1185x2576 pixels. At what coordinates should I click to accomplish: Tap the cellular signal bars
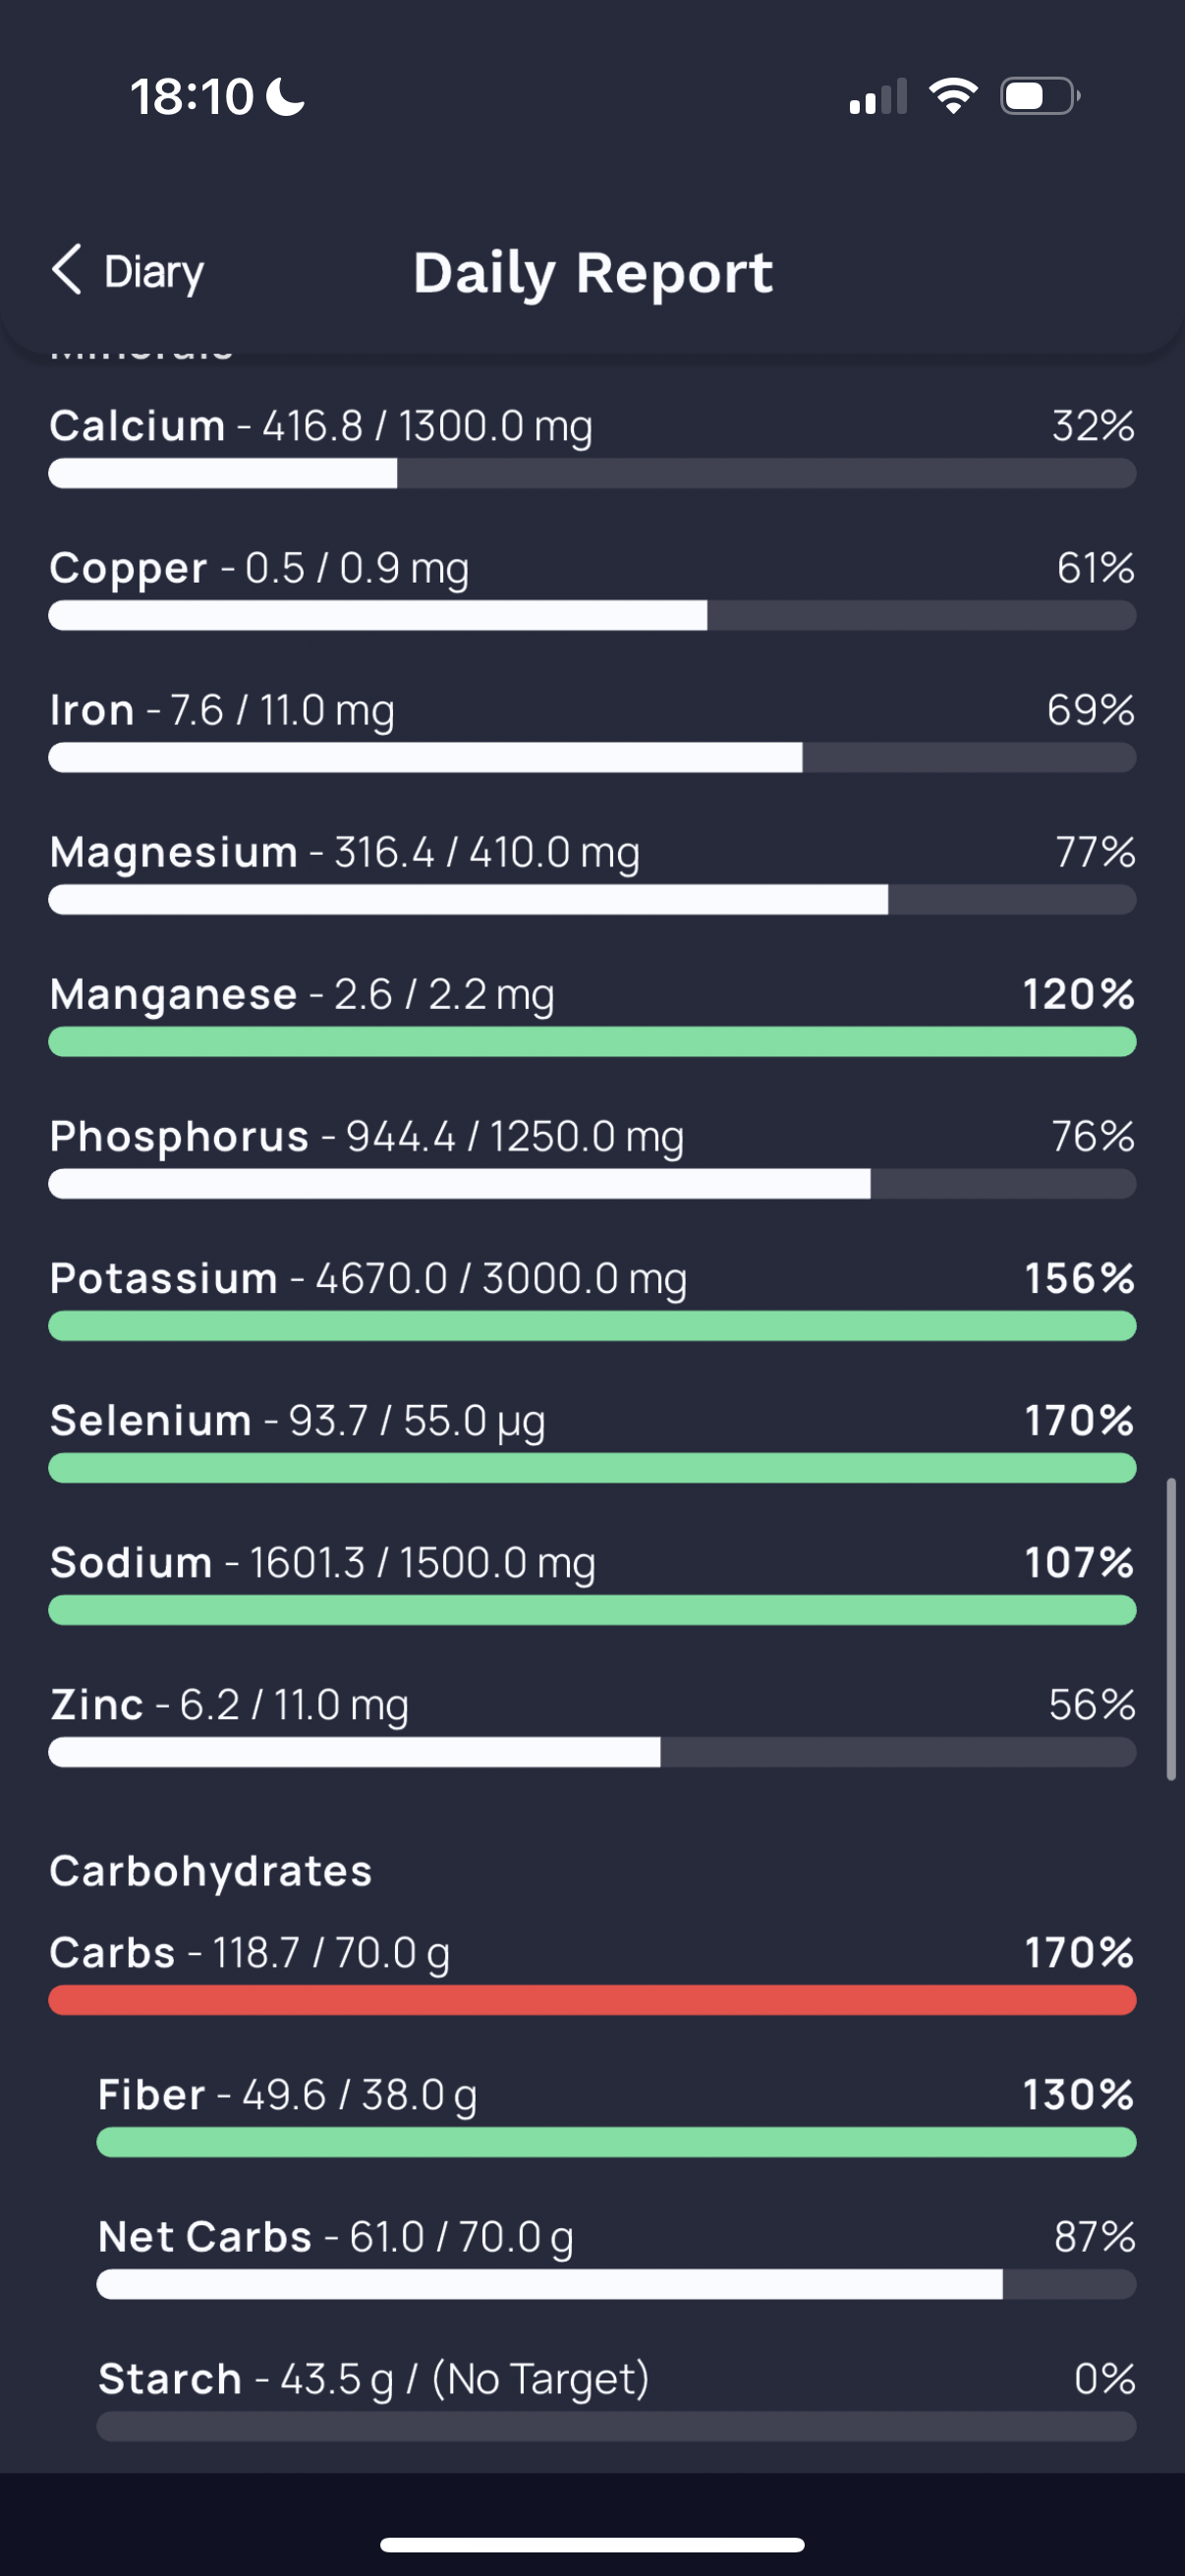click(x=878, y=97)
